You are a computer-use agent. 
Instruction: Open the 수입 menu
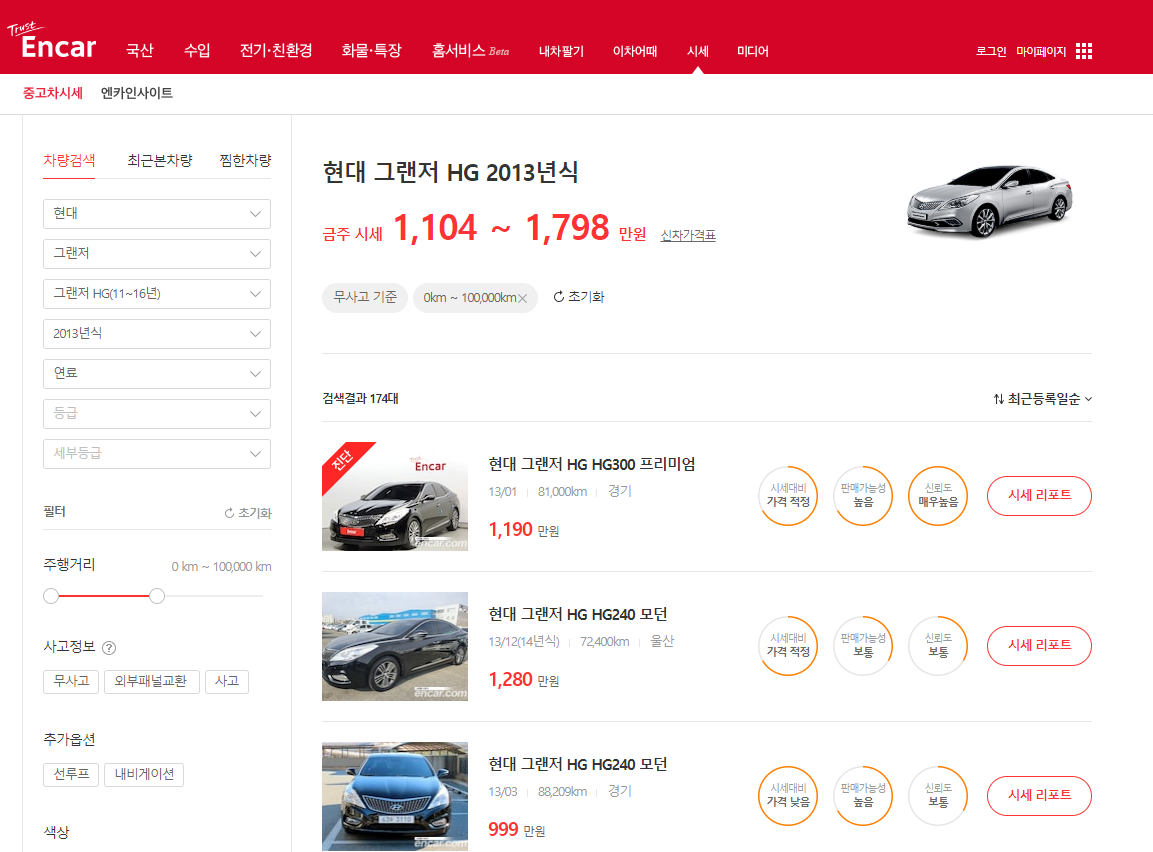coord(197,51)
